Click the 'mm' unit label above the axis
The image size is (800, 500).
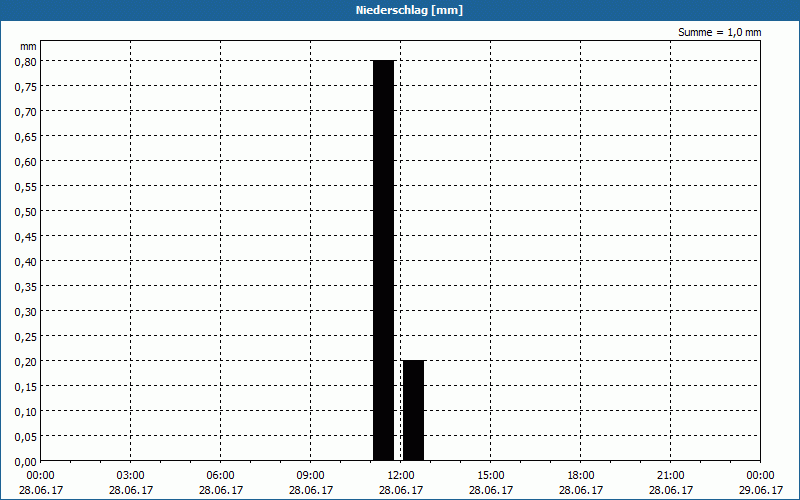click(x=28, y=46)
